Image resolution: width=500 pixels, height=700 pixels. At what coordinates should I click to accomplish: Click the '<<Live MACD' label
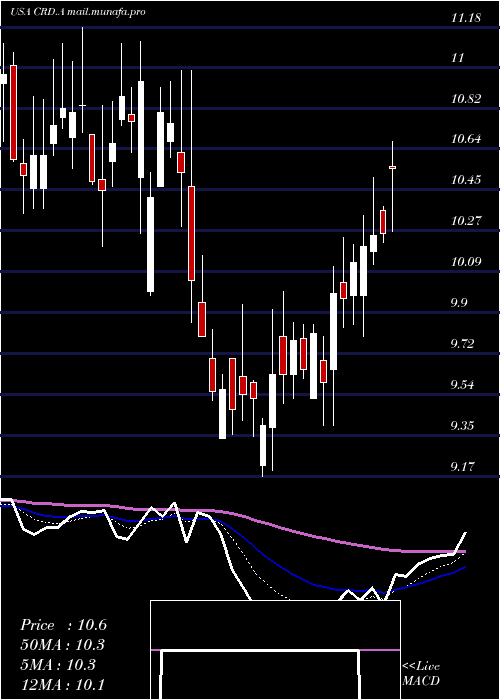click(421, 673)
